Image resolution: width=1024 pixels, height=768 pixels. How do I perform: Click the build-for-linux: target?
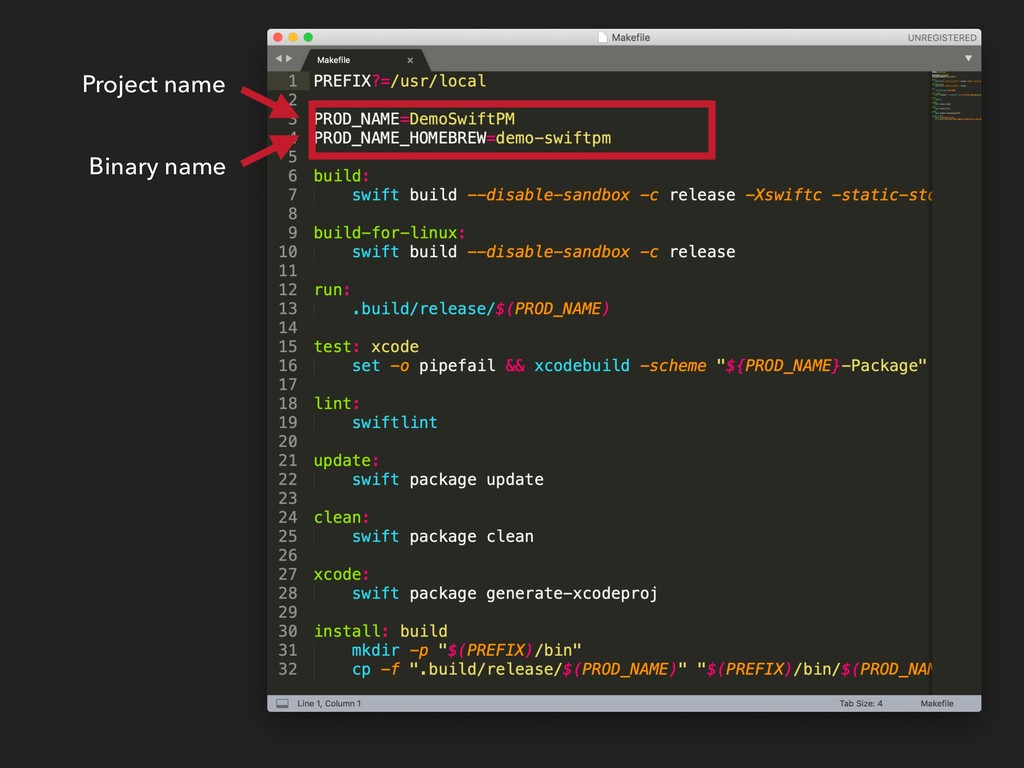pyautogui.click(x=389, y=232)
